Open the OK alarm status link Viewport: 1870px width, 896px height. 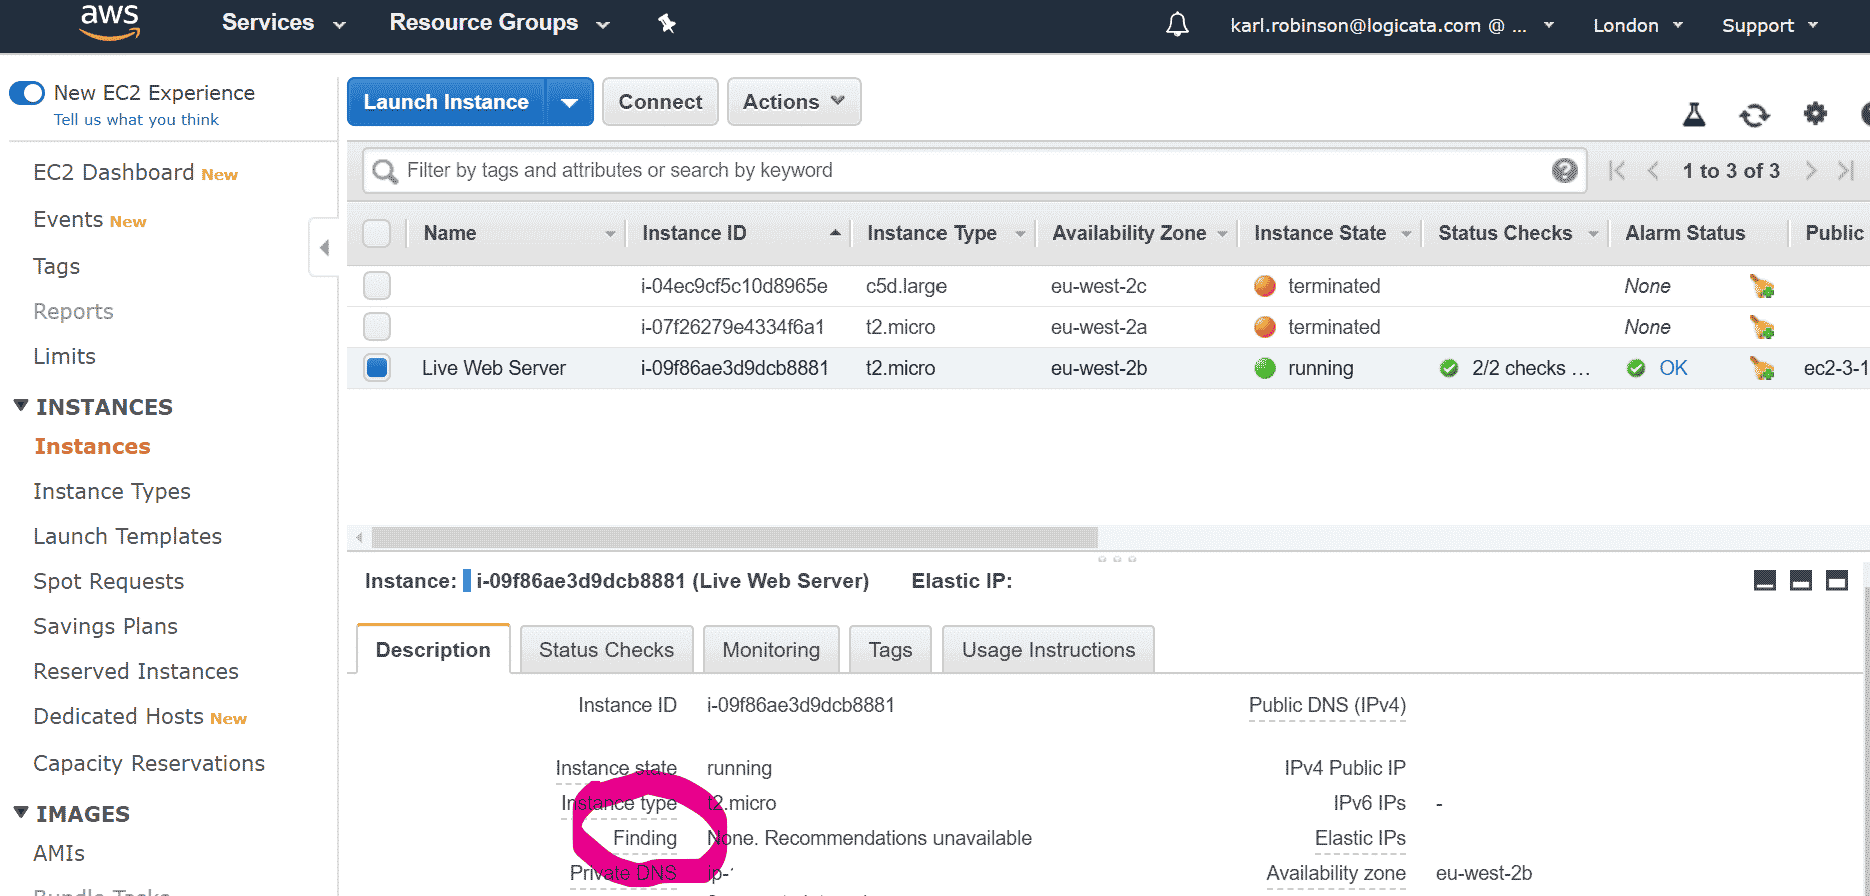[1673, 368]
